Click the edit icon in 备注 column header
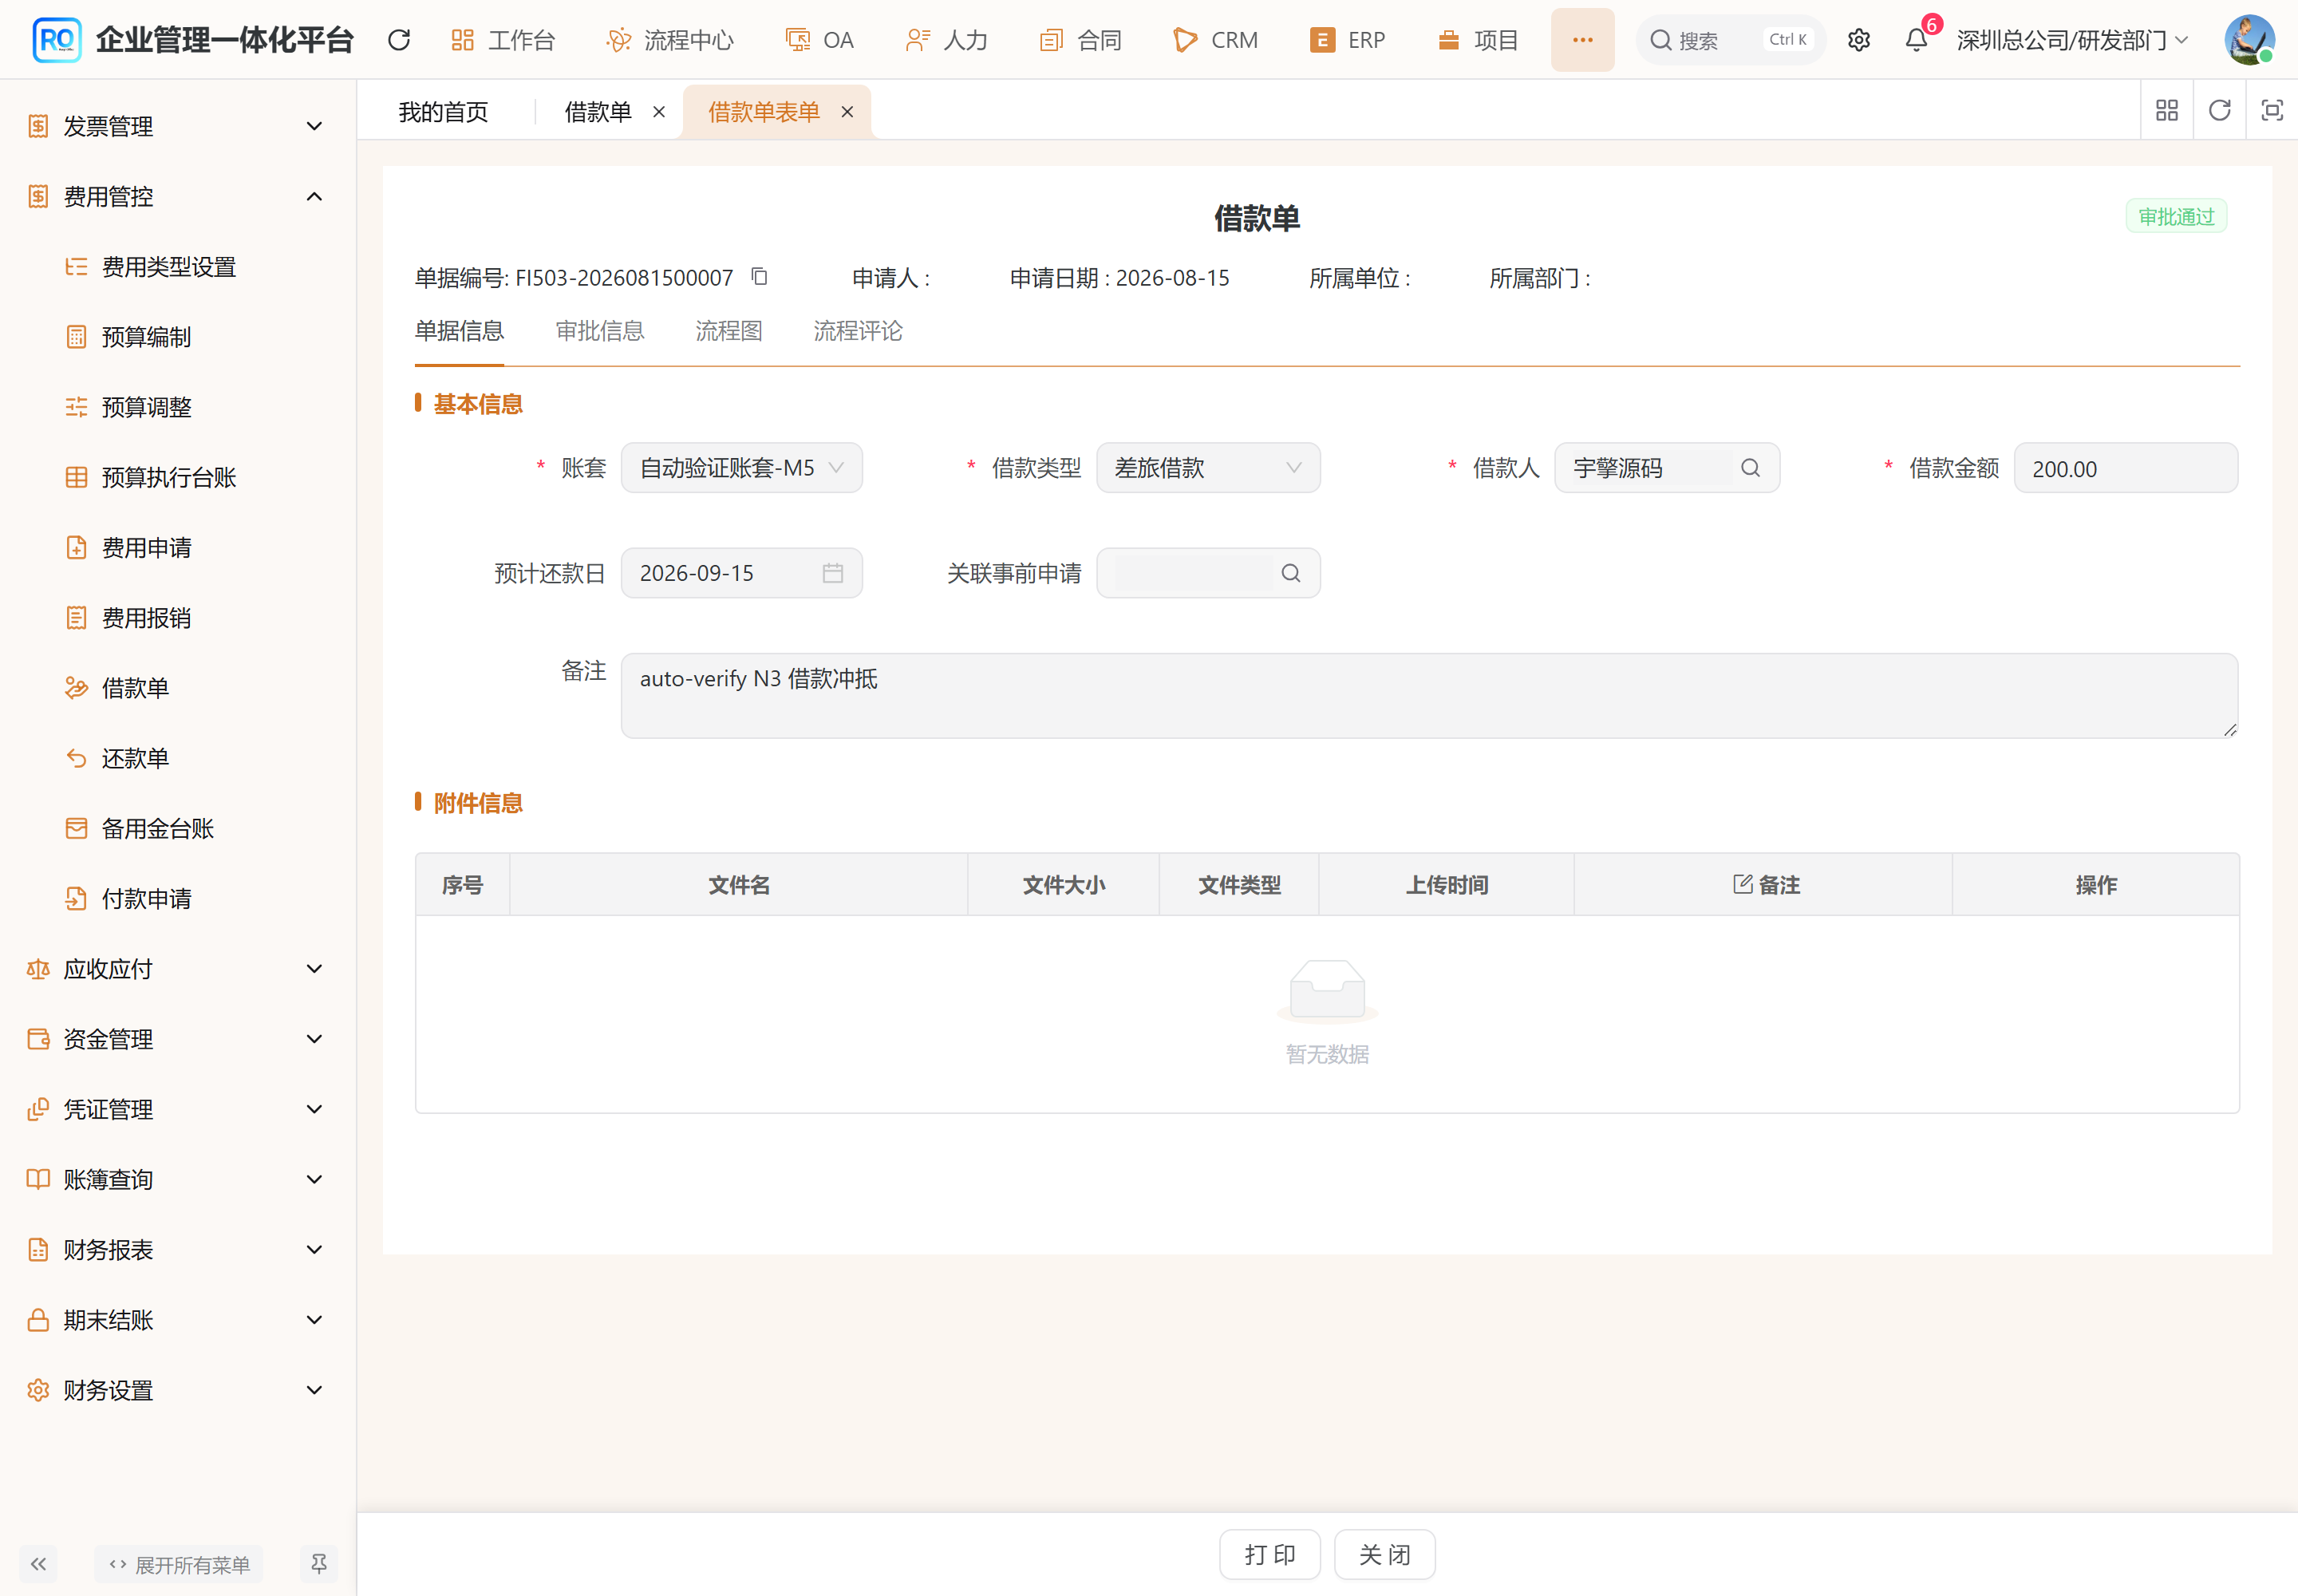 (1742, 884)
